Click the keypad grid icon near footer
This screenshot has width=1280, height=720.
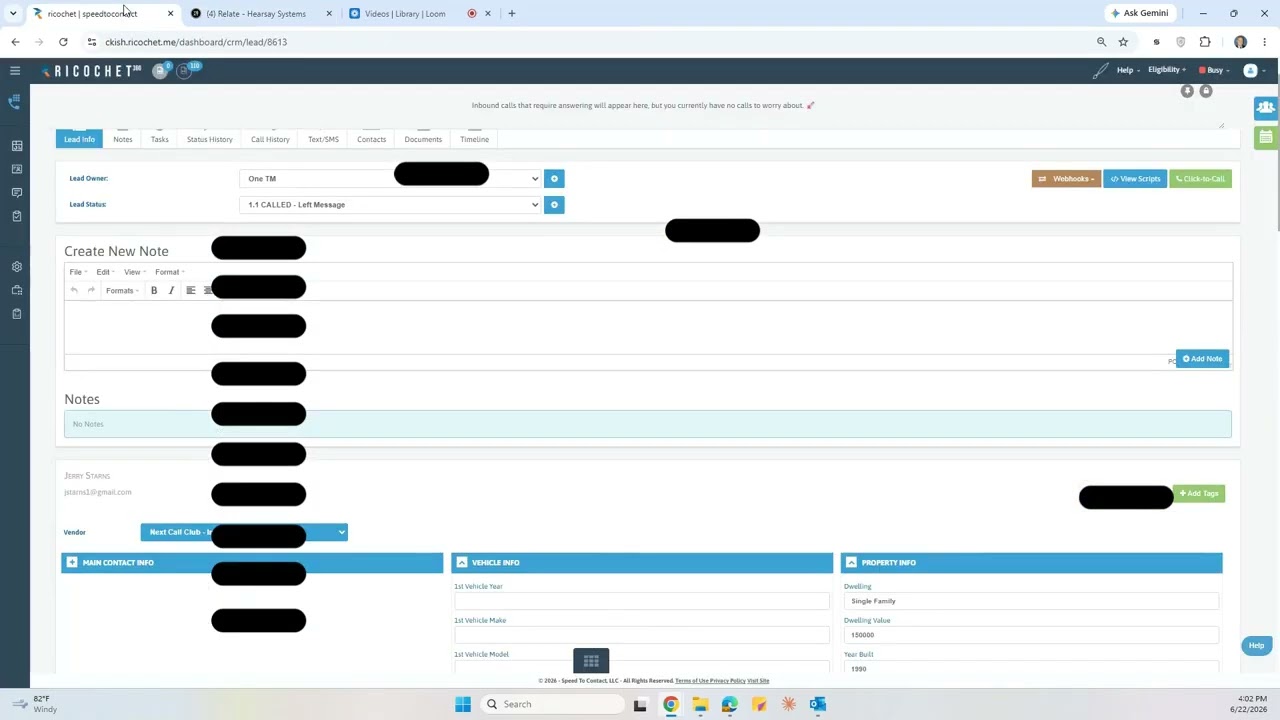pos(591,661)
